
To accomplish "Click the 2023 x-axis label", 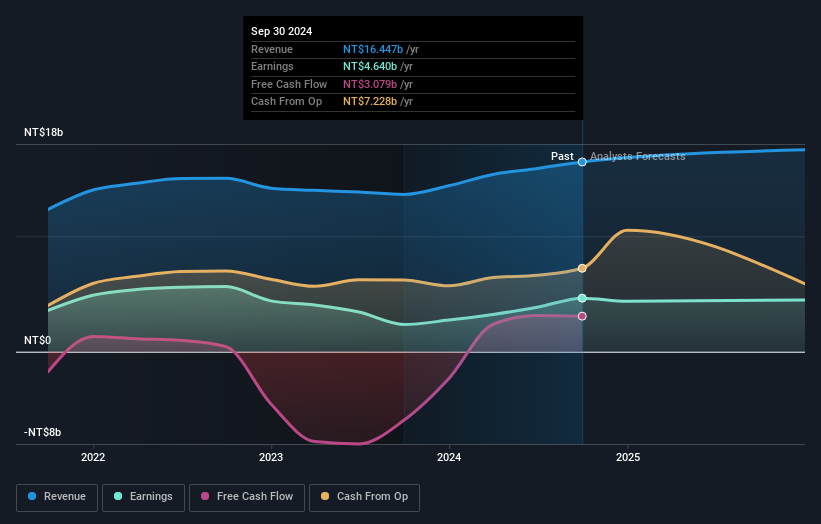I will click(271, 457).
